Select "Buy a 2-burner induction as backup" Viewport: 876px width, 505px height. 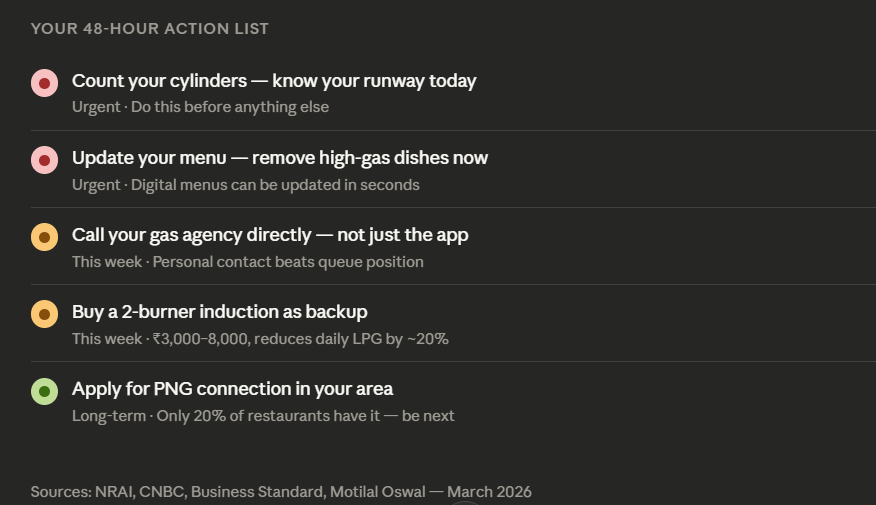219,312
